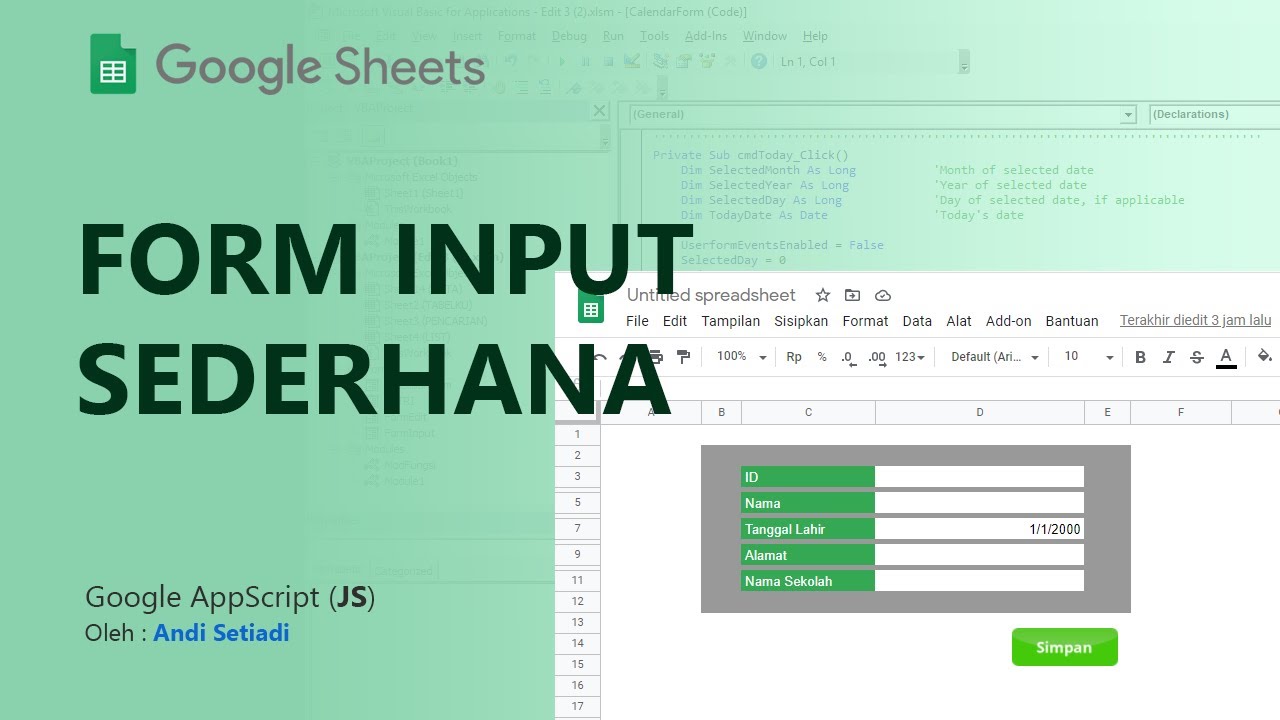Screen dimensions: 1280x720
Task: Open the zoom 100% dropdown
Action: [741, 357]
